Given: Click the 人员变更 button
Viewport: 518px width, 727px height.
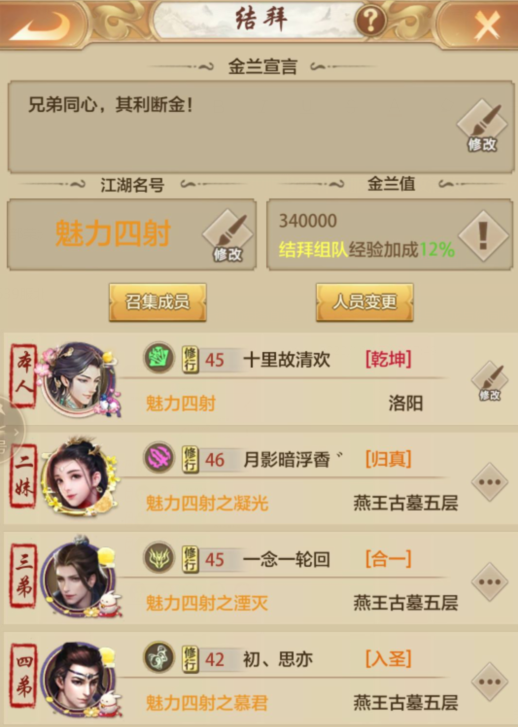Looking at the screenshot, I should [365, 302].
